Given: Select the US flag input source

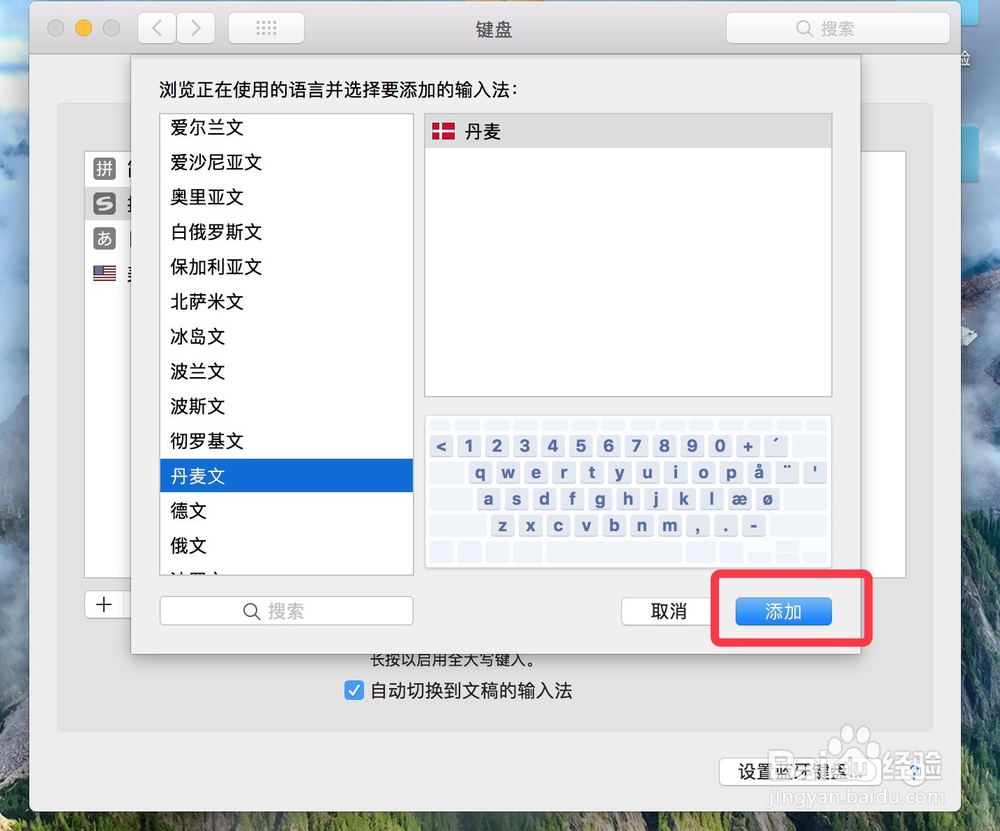Looking at the screenshot, I should pyautogui.click(x=104, y=274).
